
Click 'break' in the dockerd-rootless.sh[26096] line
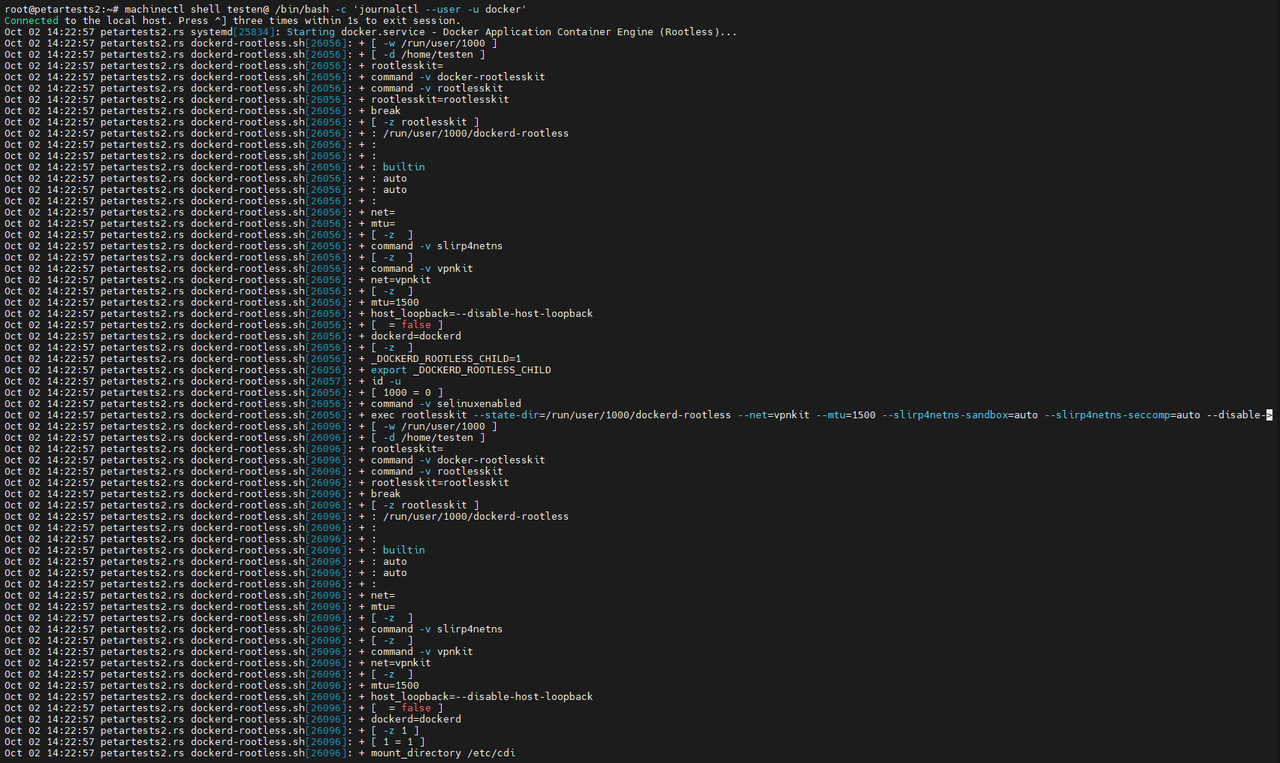pos(386,494)
